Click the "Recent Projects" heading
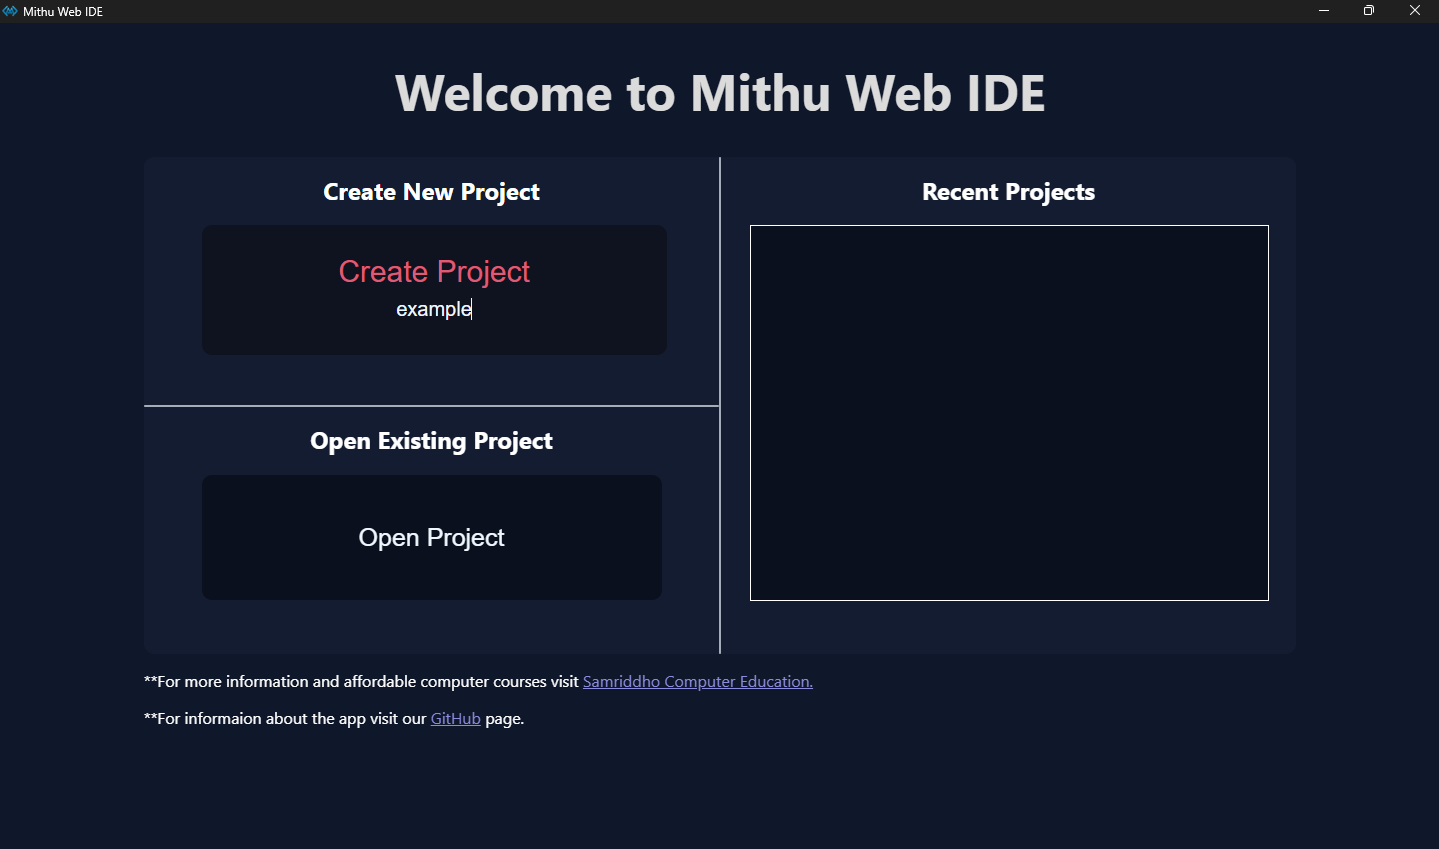The image size is (1439, 849). tap(1009, 192)
